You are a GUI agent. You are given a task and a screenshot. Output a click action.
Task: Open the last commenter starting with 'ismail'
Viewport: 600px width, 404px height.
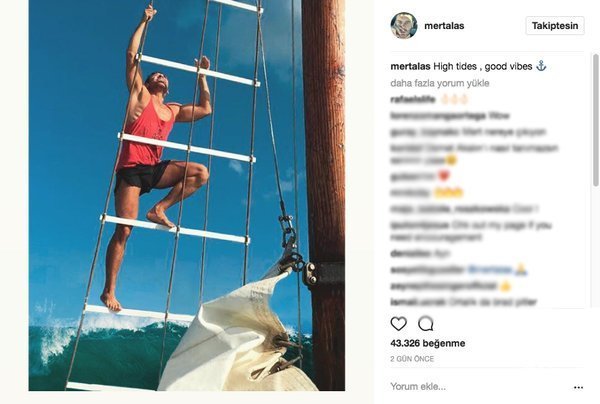tap(402, 300)
